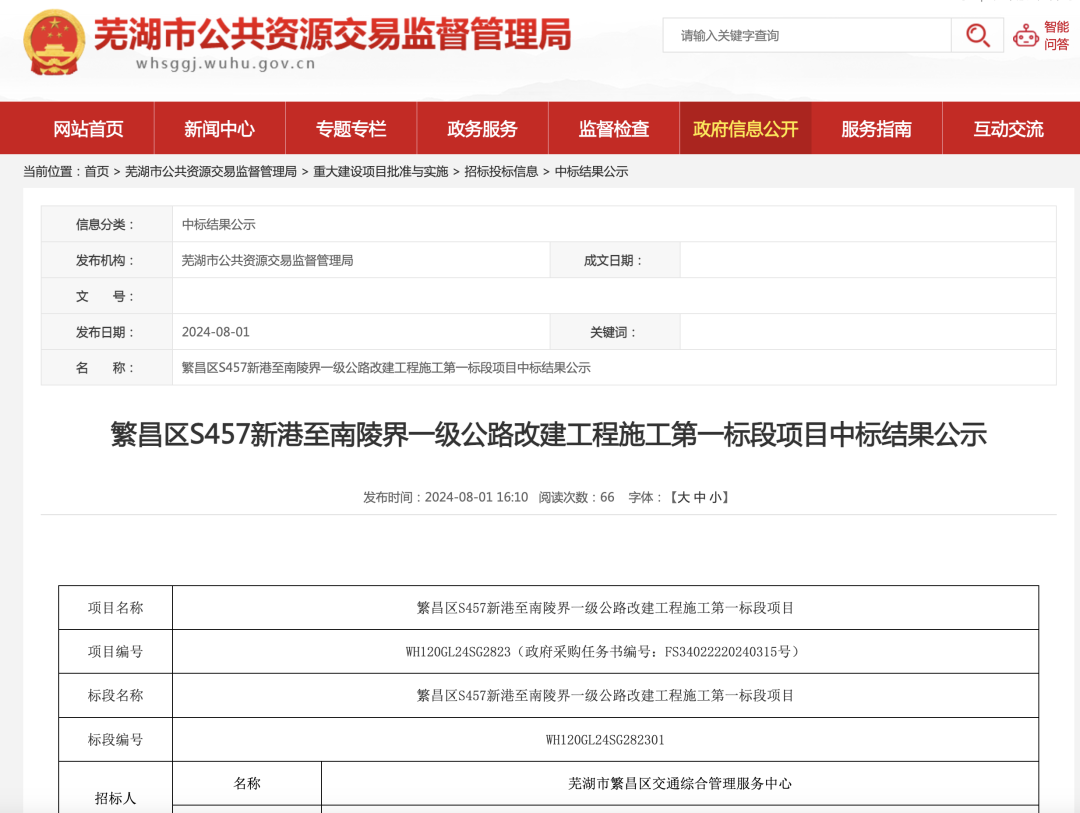
Task: Open the 互动交流 menu item
Action: pos(1008,129)
